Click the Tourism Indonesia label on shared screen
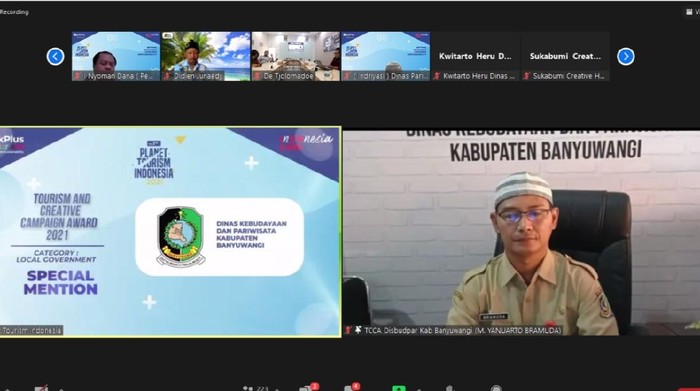This screenshot has width=700, height=391. [x=31, y=331]
